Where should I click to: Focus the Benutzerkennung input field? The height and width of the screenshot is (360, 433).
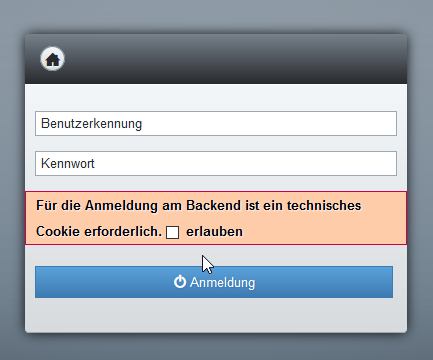pyautogui.click(x=216, y=124)
